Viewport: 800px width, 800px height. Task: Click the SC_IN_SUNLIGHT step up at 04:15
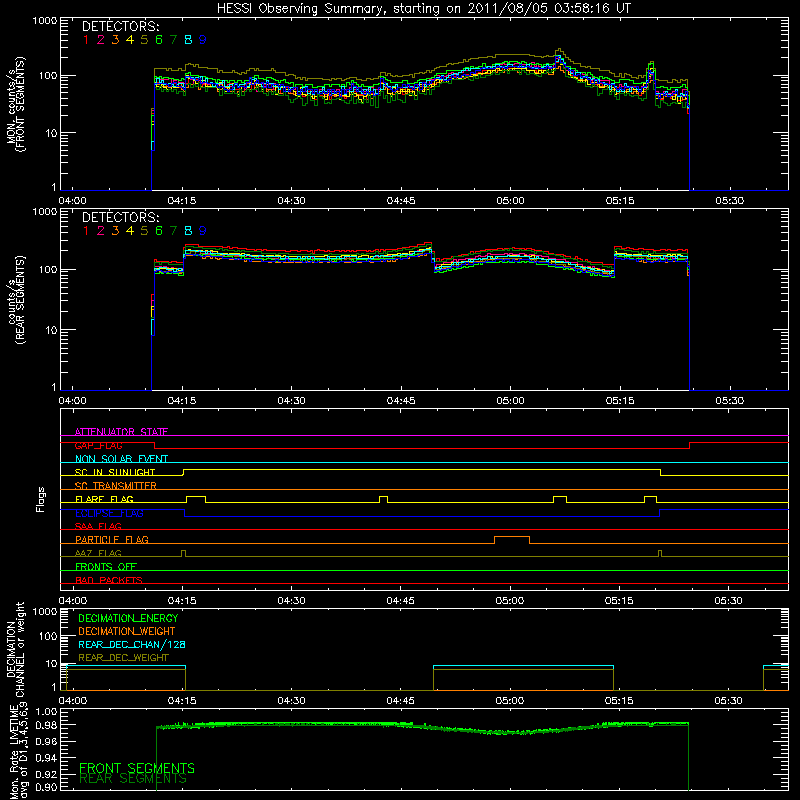coord(183,472)
